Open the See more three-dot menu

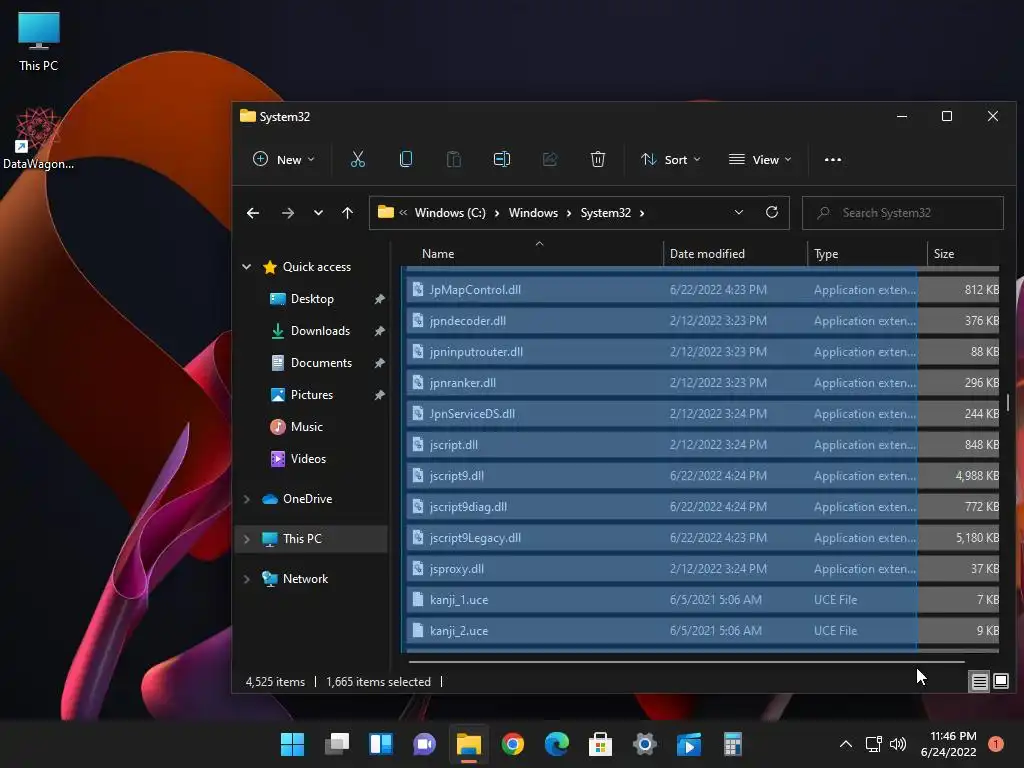point(833,159)
